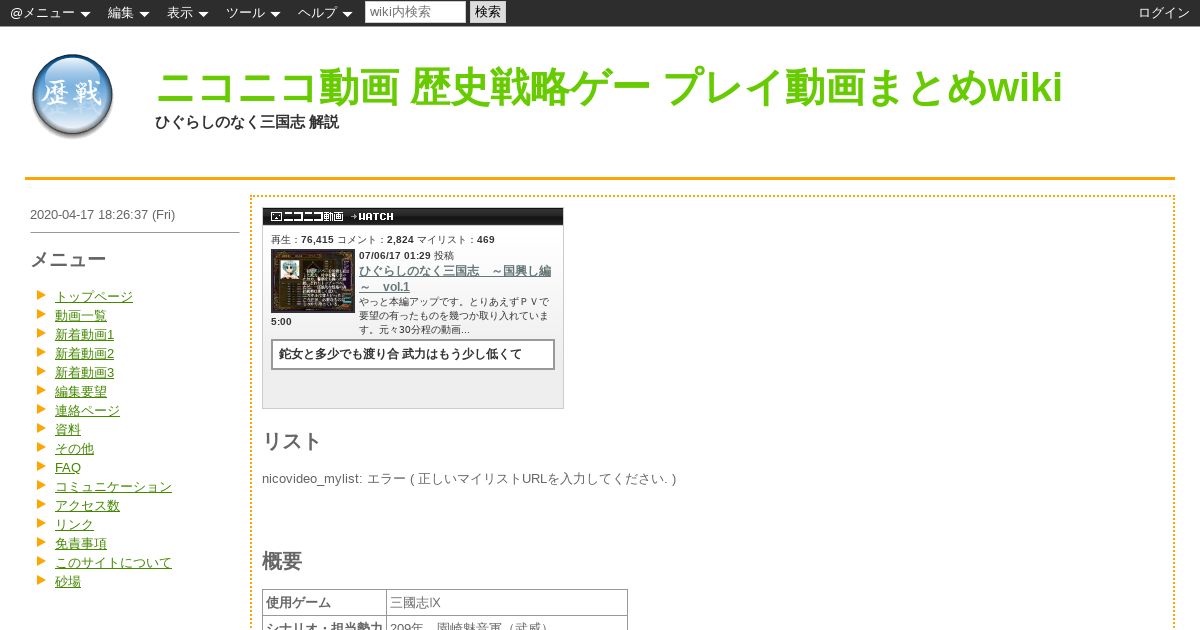
Task: Click the video description snippet text
Action: click(455, 315)
